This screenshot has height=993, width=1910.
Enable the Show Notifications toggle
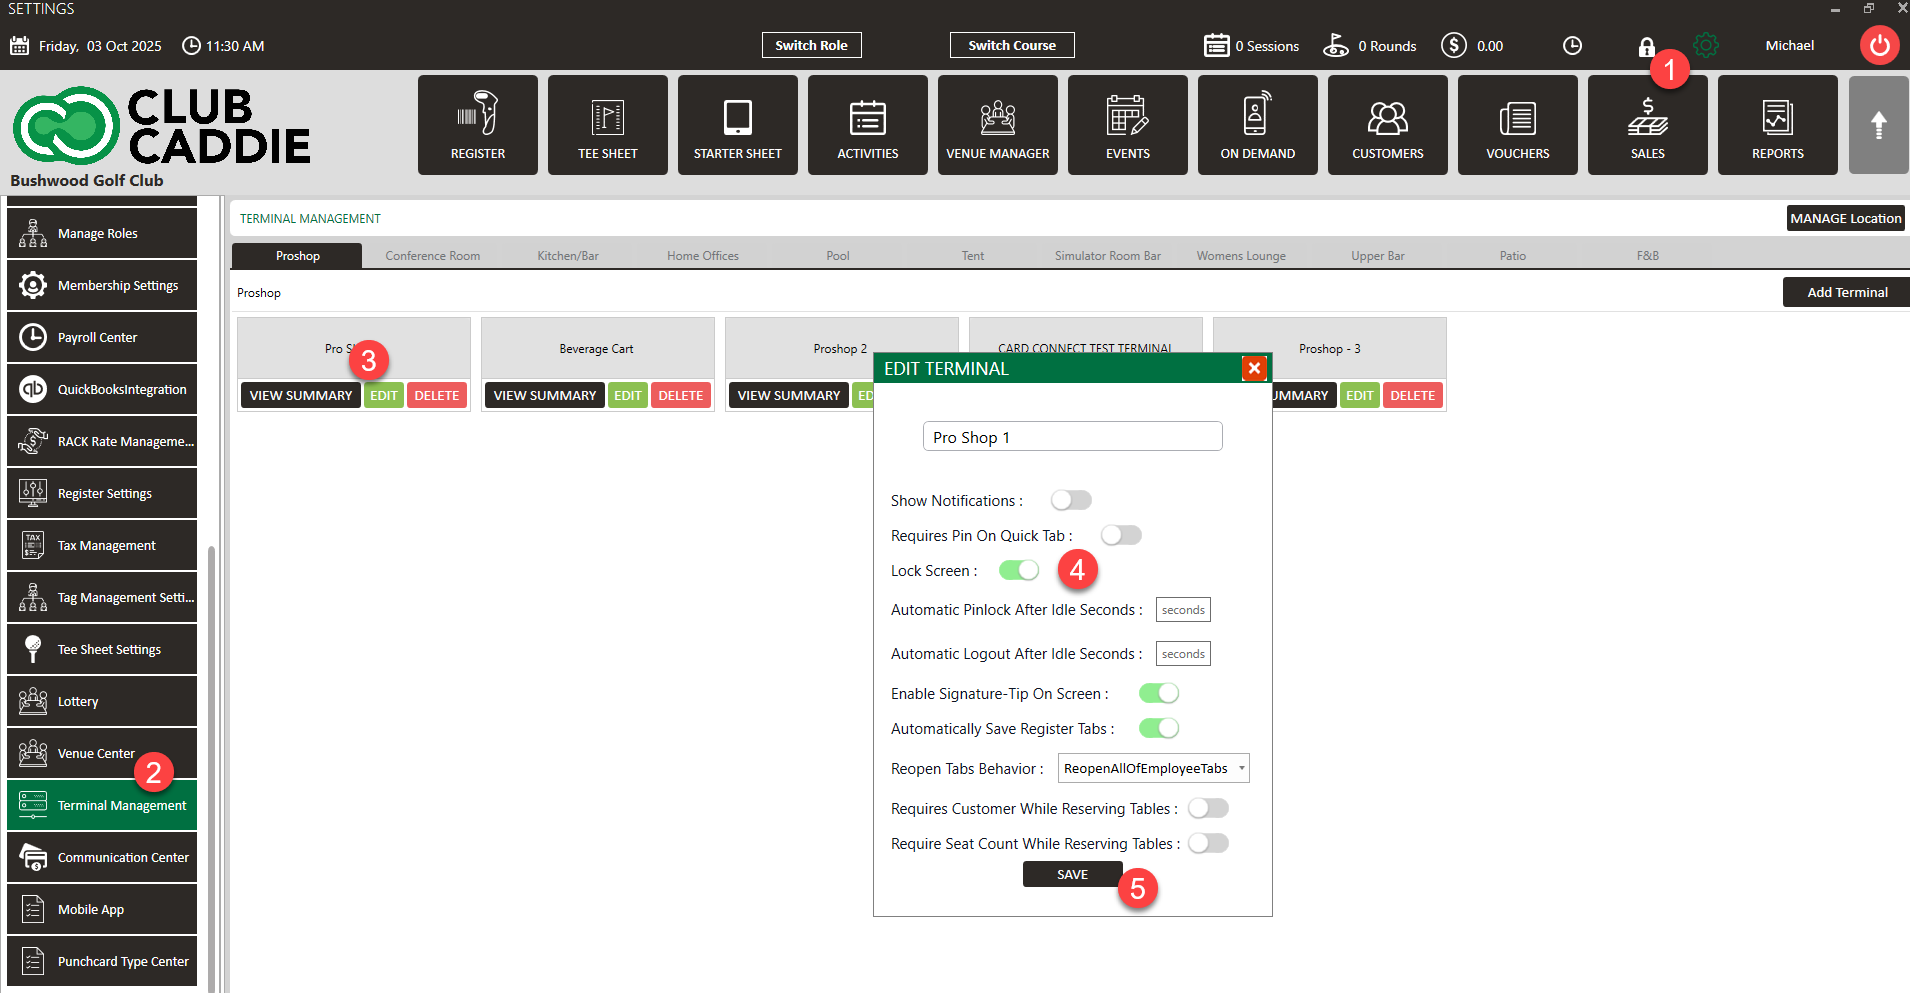click(x=1071, y=500)
